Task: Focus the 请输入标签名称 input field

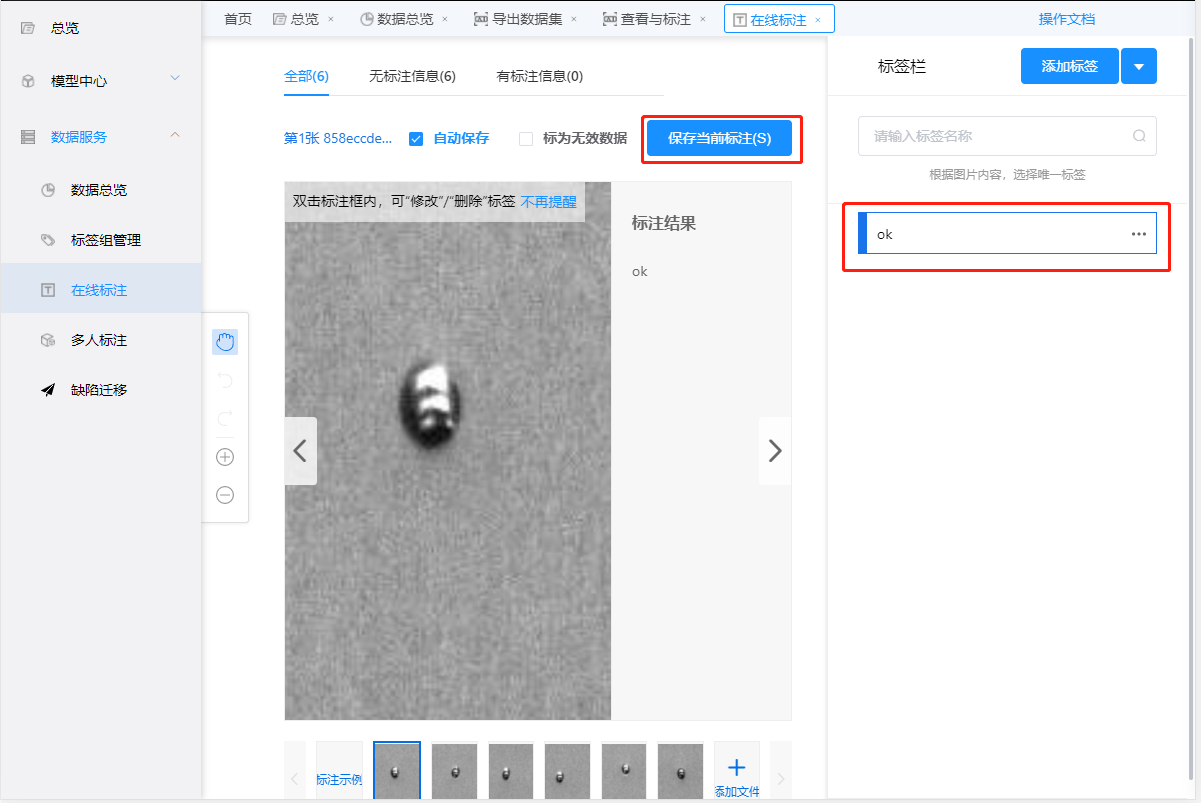Action: [x=1007, y=136]
